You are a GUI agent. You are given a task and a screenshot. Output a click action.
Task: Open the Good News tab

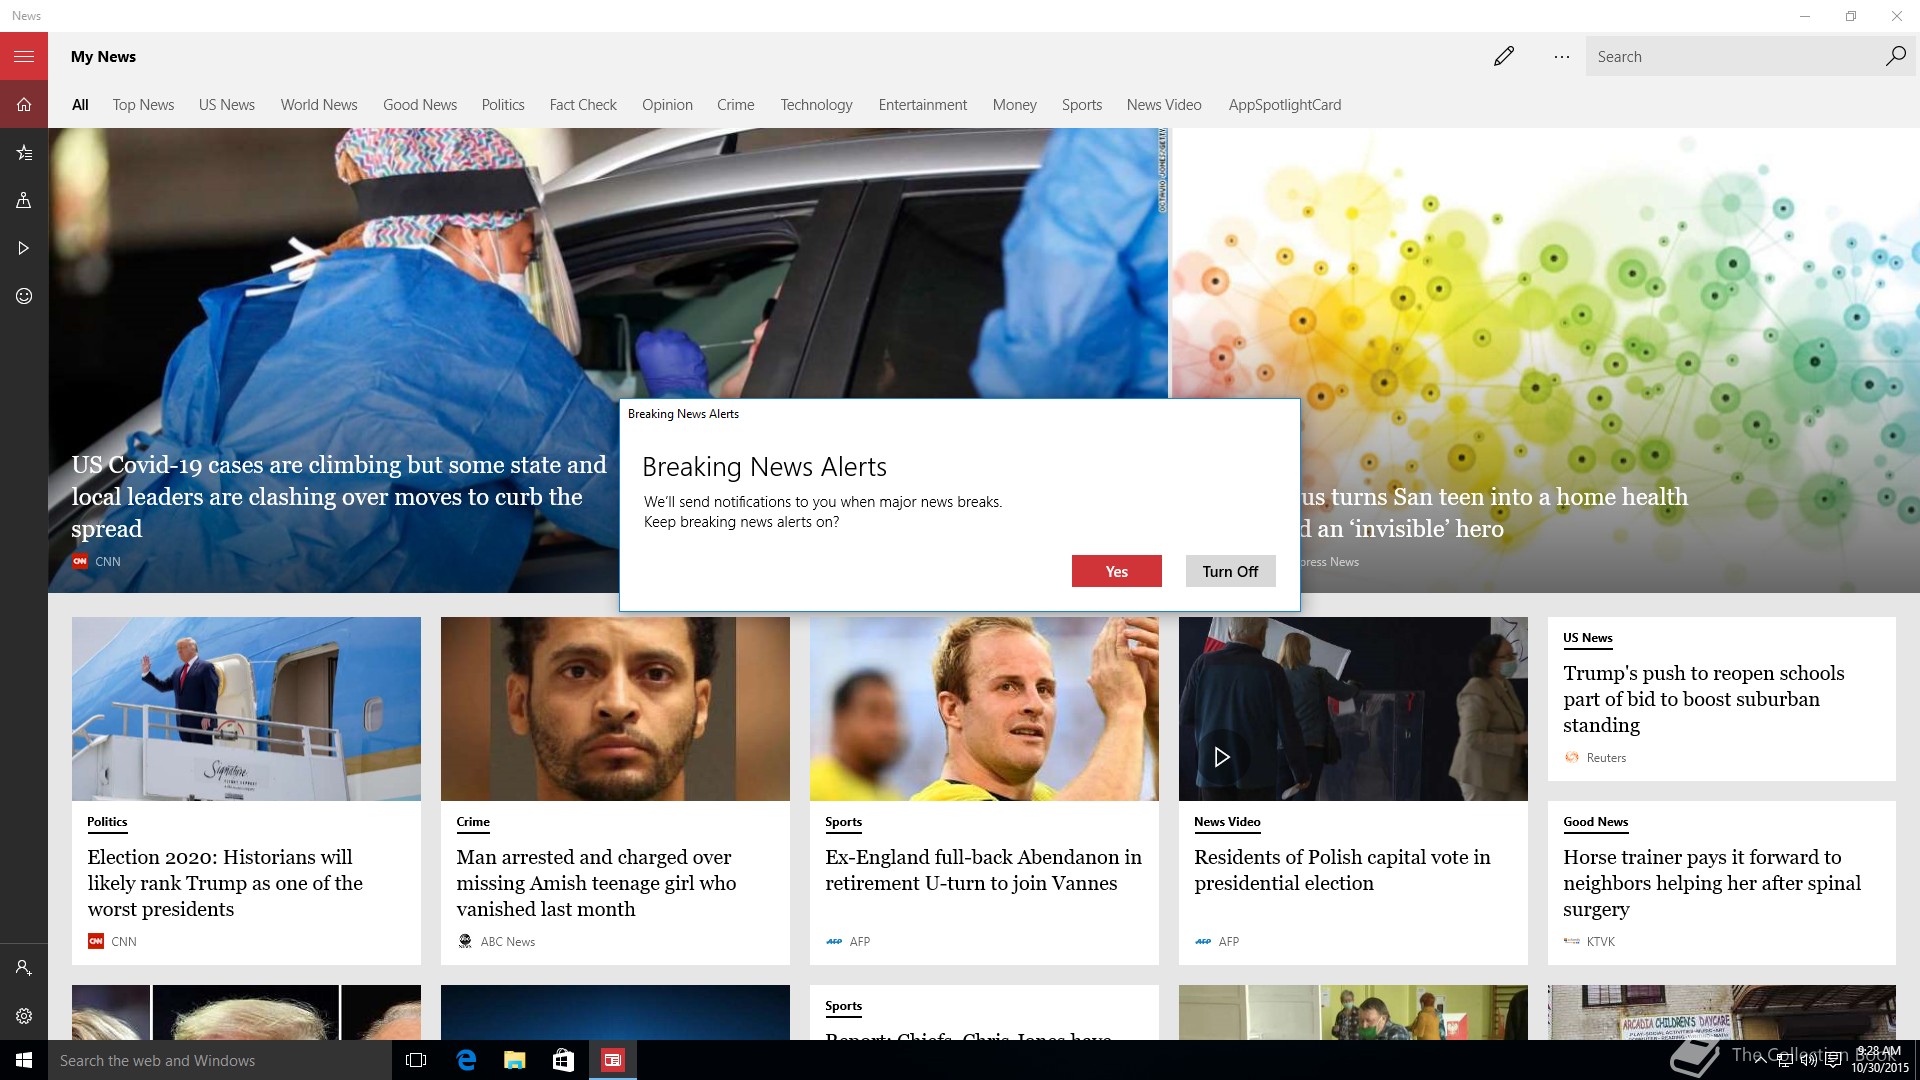[420, 105]
